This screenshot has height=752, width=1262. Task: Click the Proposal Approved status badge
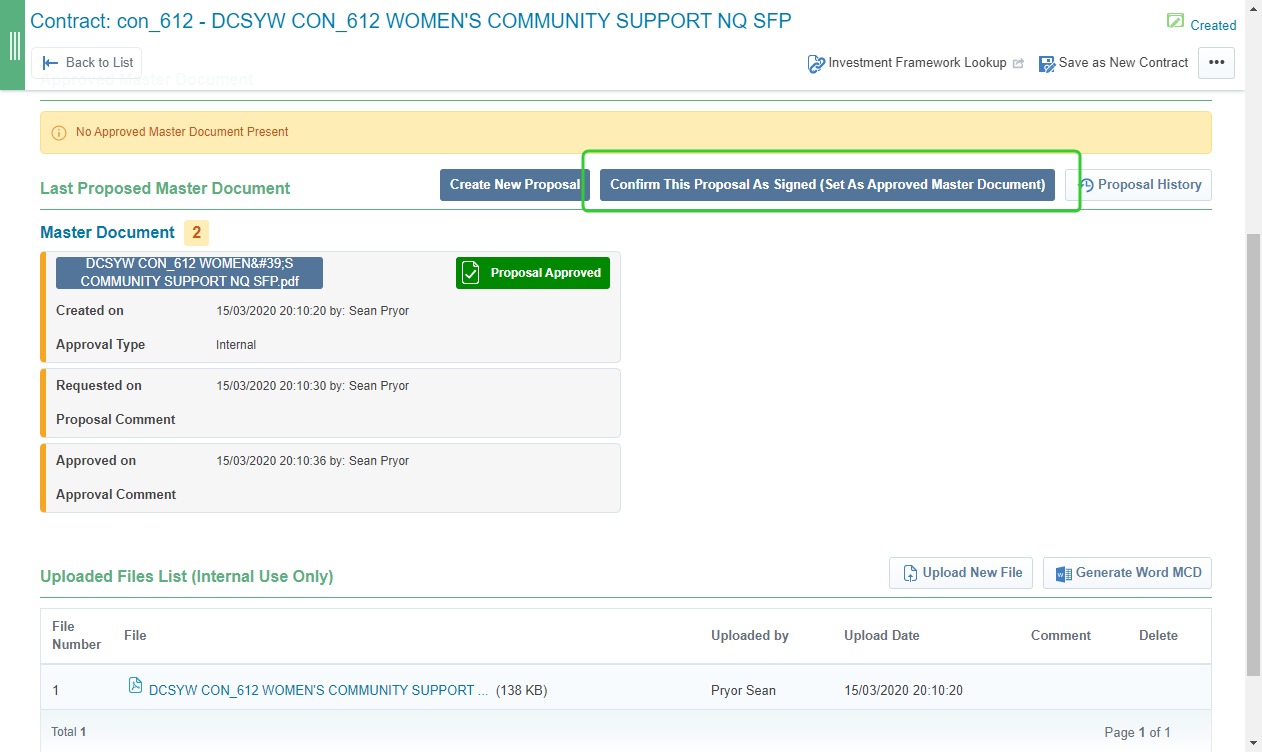click(x=532, y=273)
